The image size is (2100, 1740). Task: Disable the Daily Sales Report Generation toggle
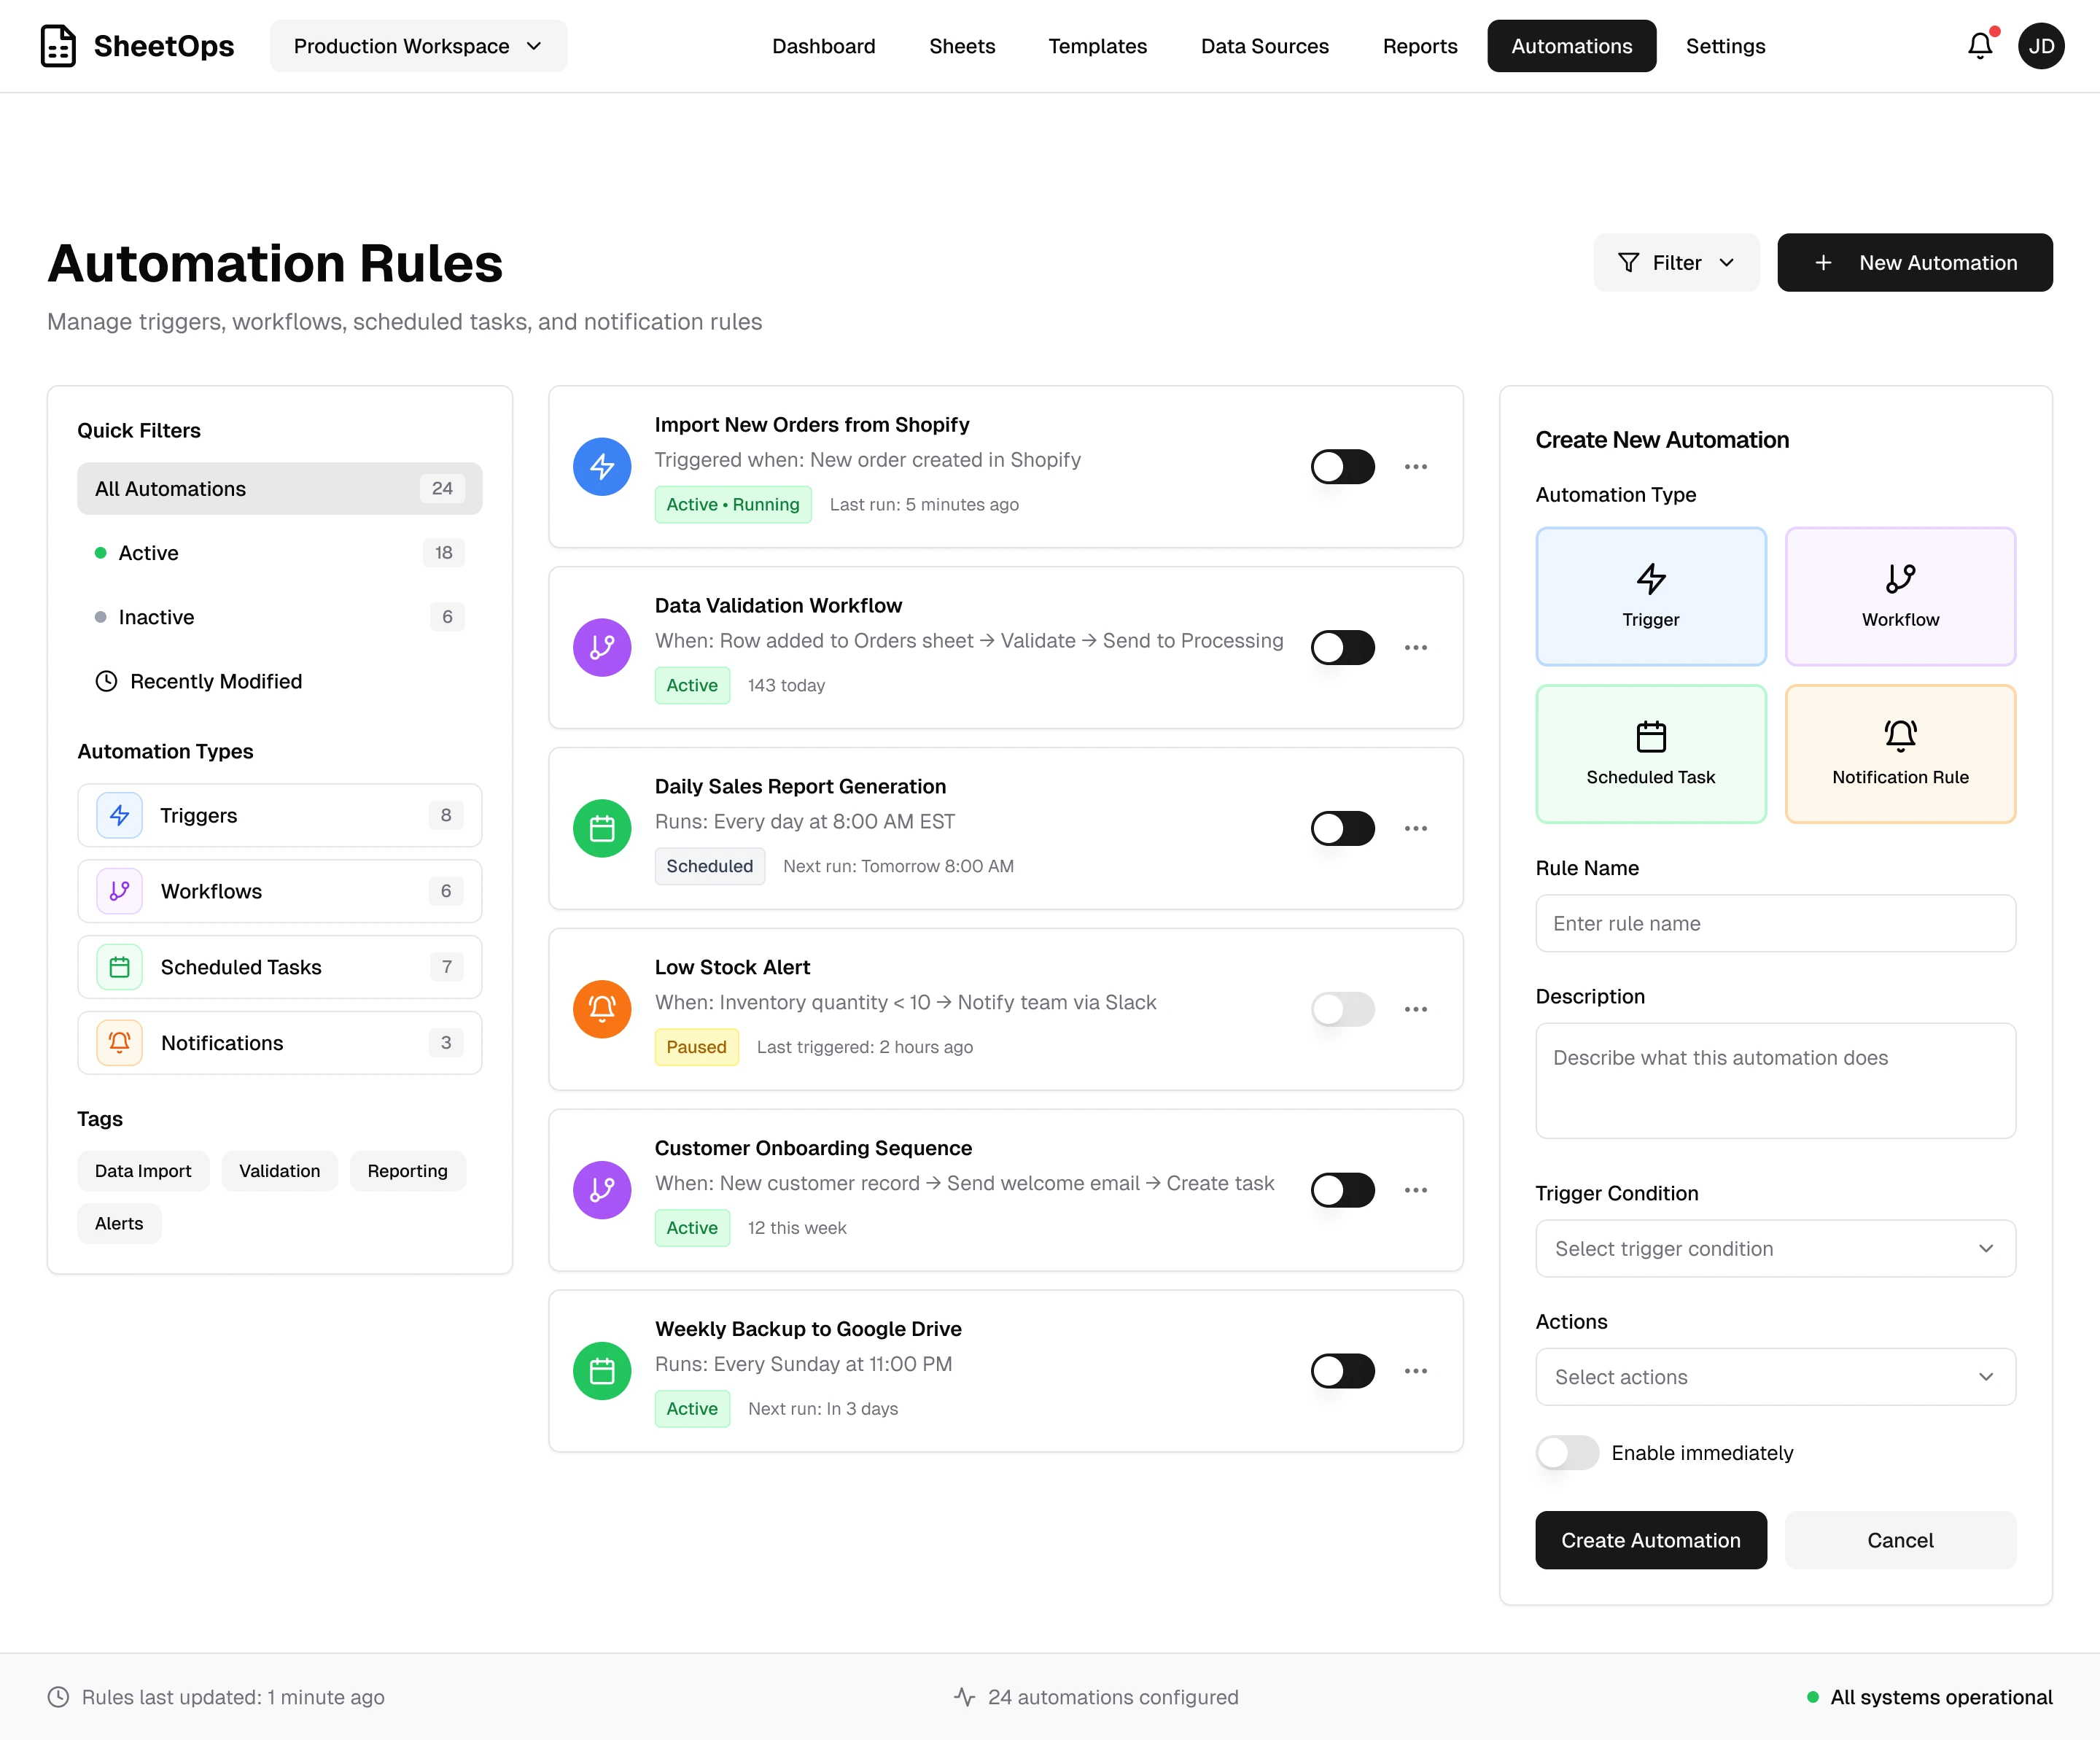point(1342,828)
